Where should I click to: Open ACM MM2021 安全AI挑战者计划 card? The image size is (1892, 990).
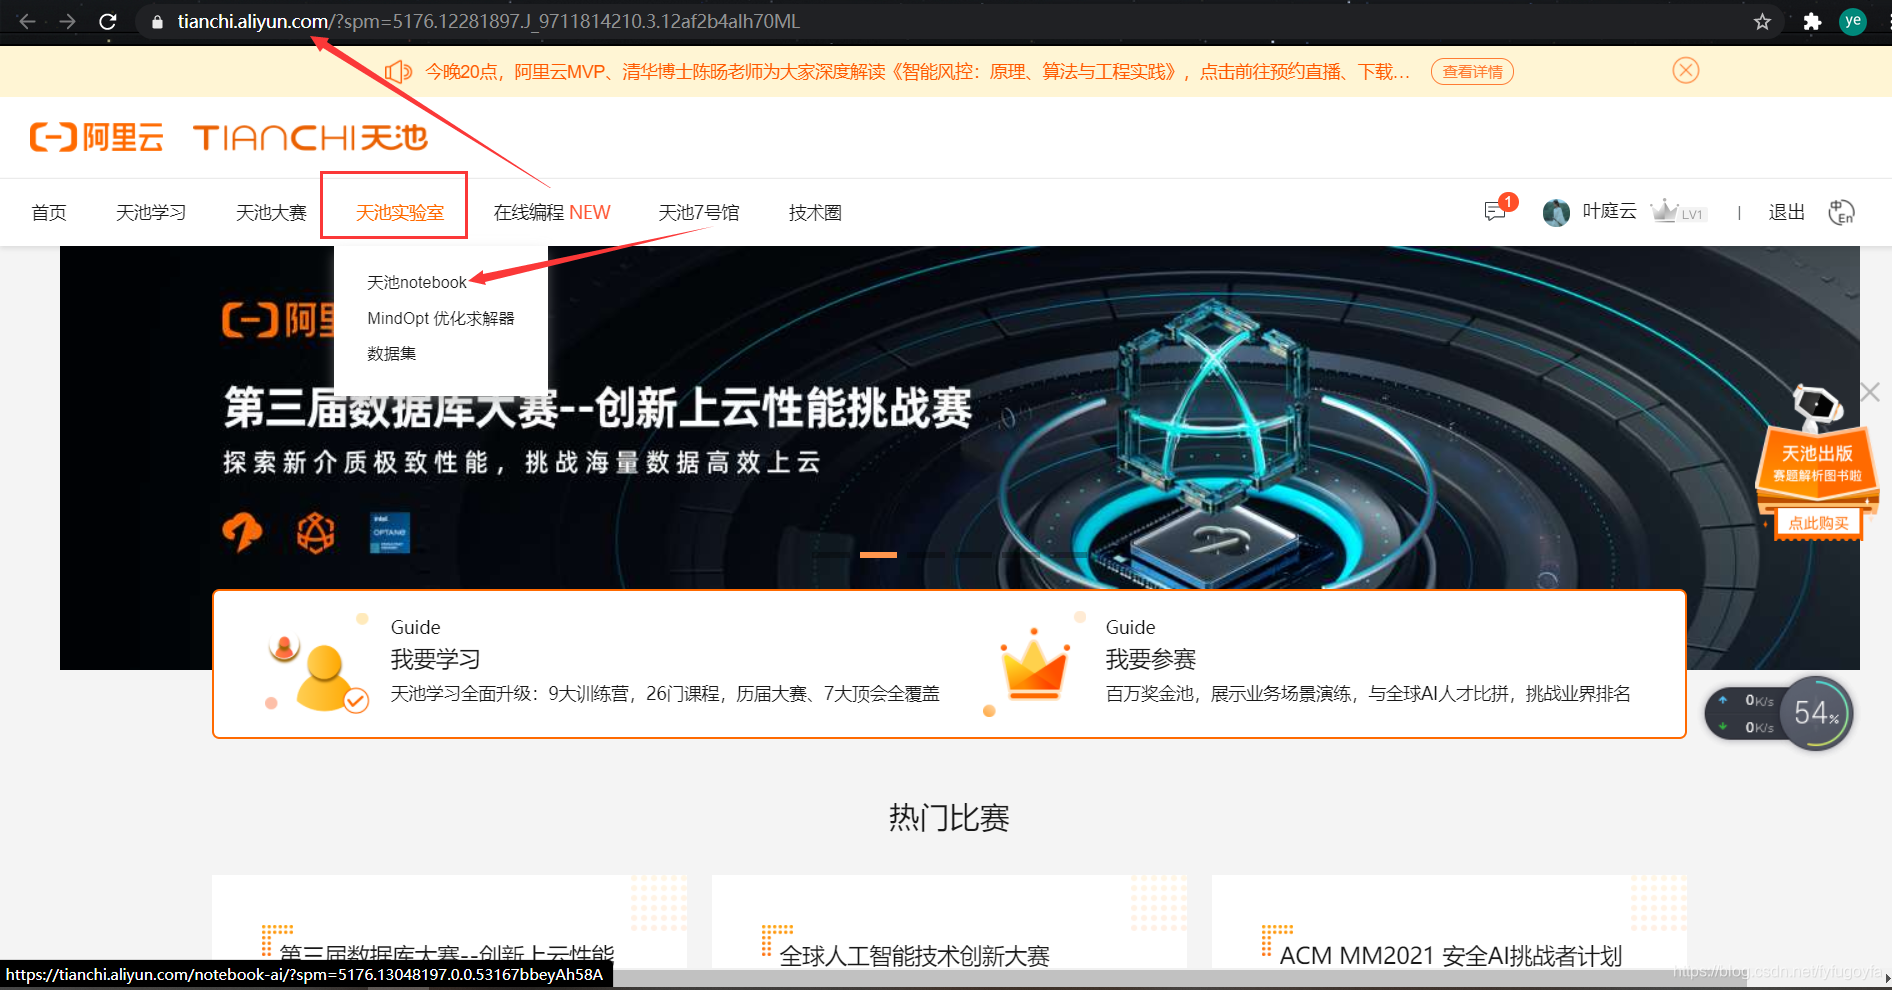click(1449, 922)
